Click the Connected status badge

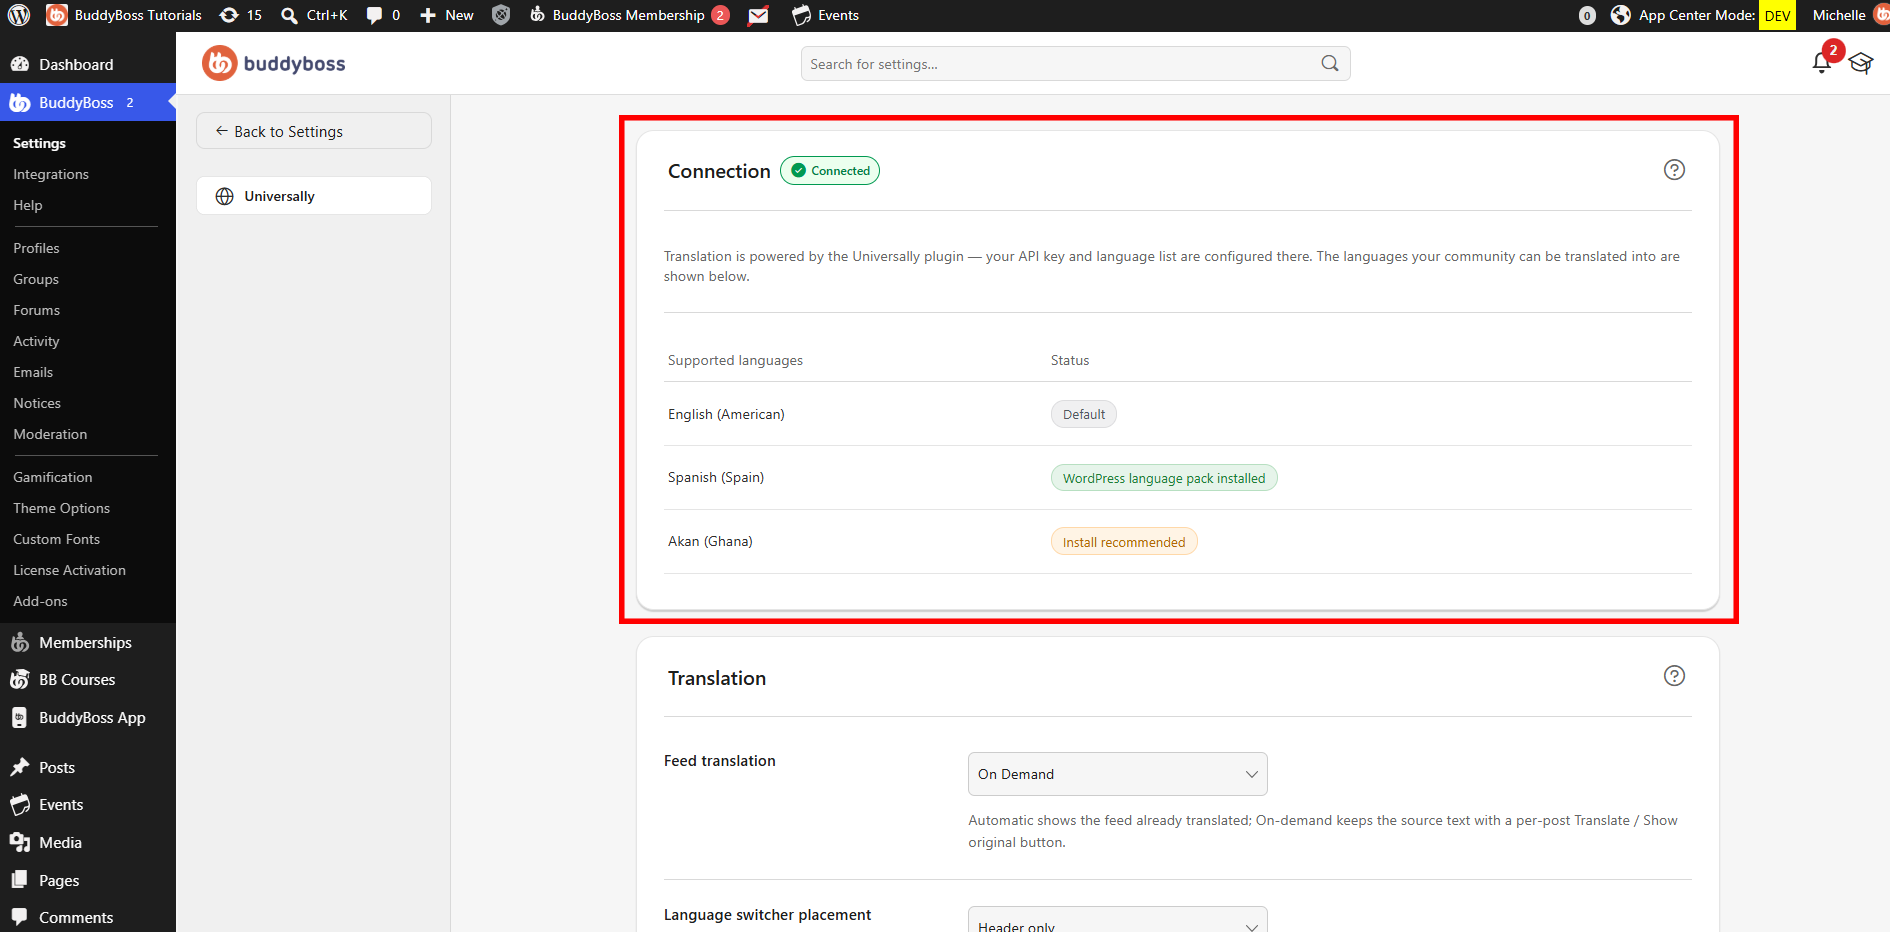coord(830,170)
